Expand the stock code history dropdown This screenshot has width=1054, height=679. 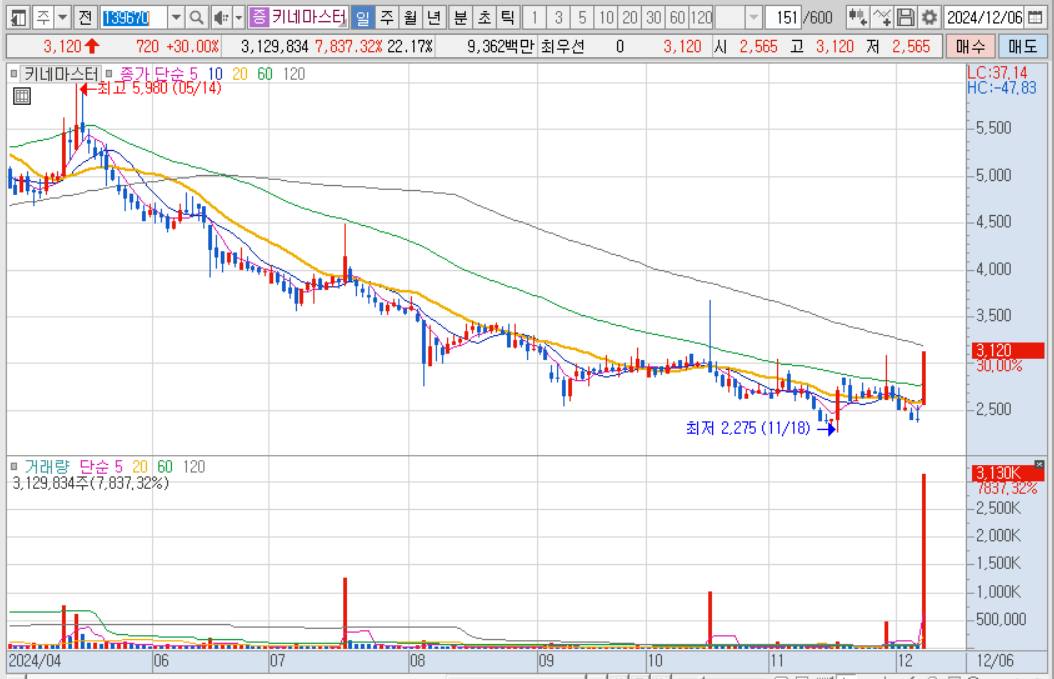pyautogui.click(x=175, y=17)
